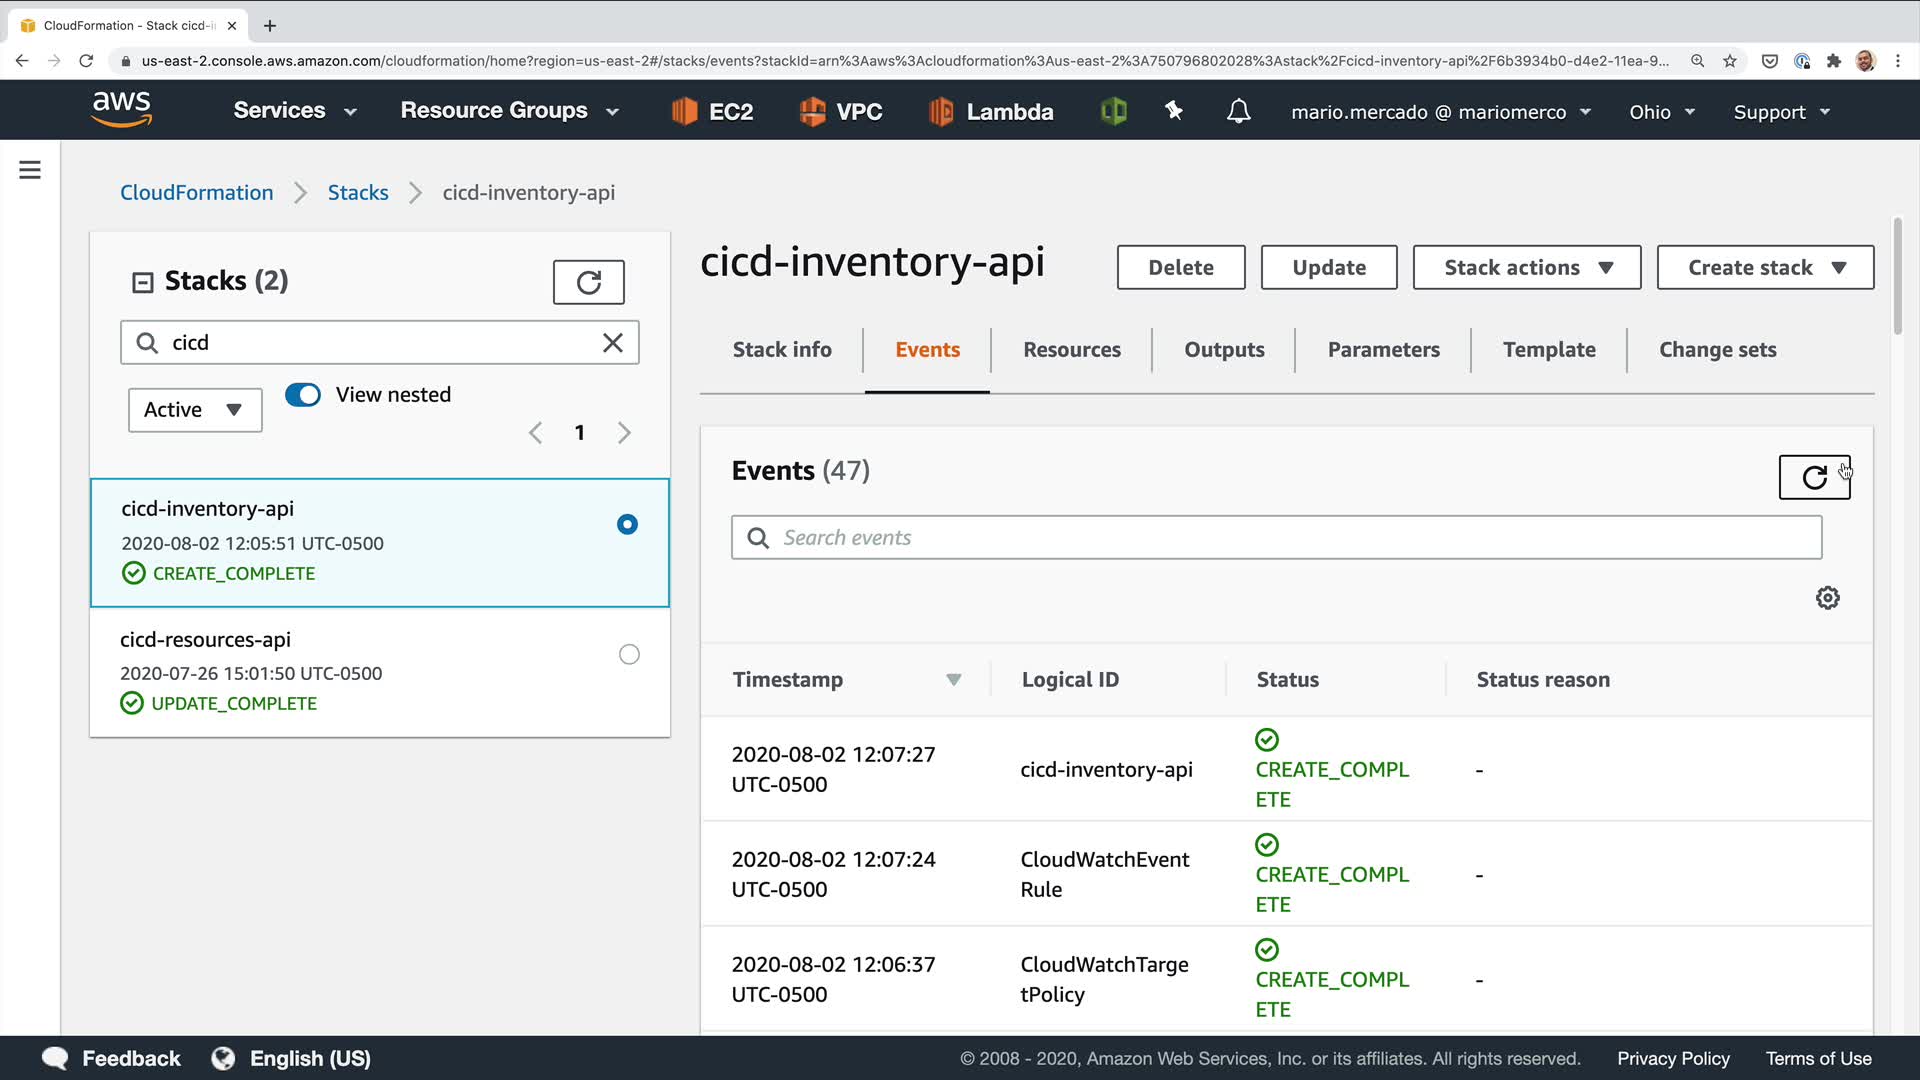Open the Active filter dropdown
The height and width of the screenshot is (1080, 1920).
coord(195,410)
